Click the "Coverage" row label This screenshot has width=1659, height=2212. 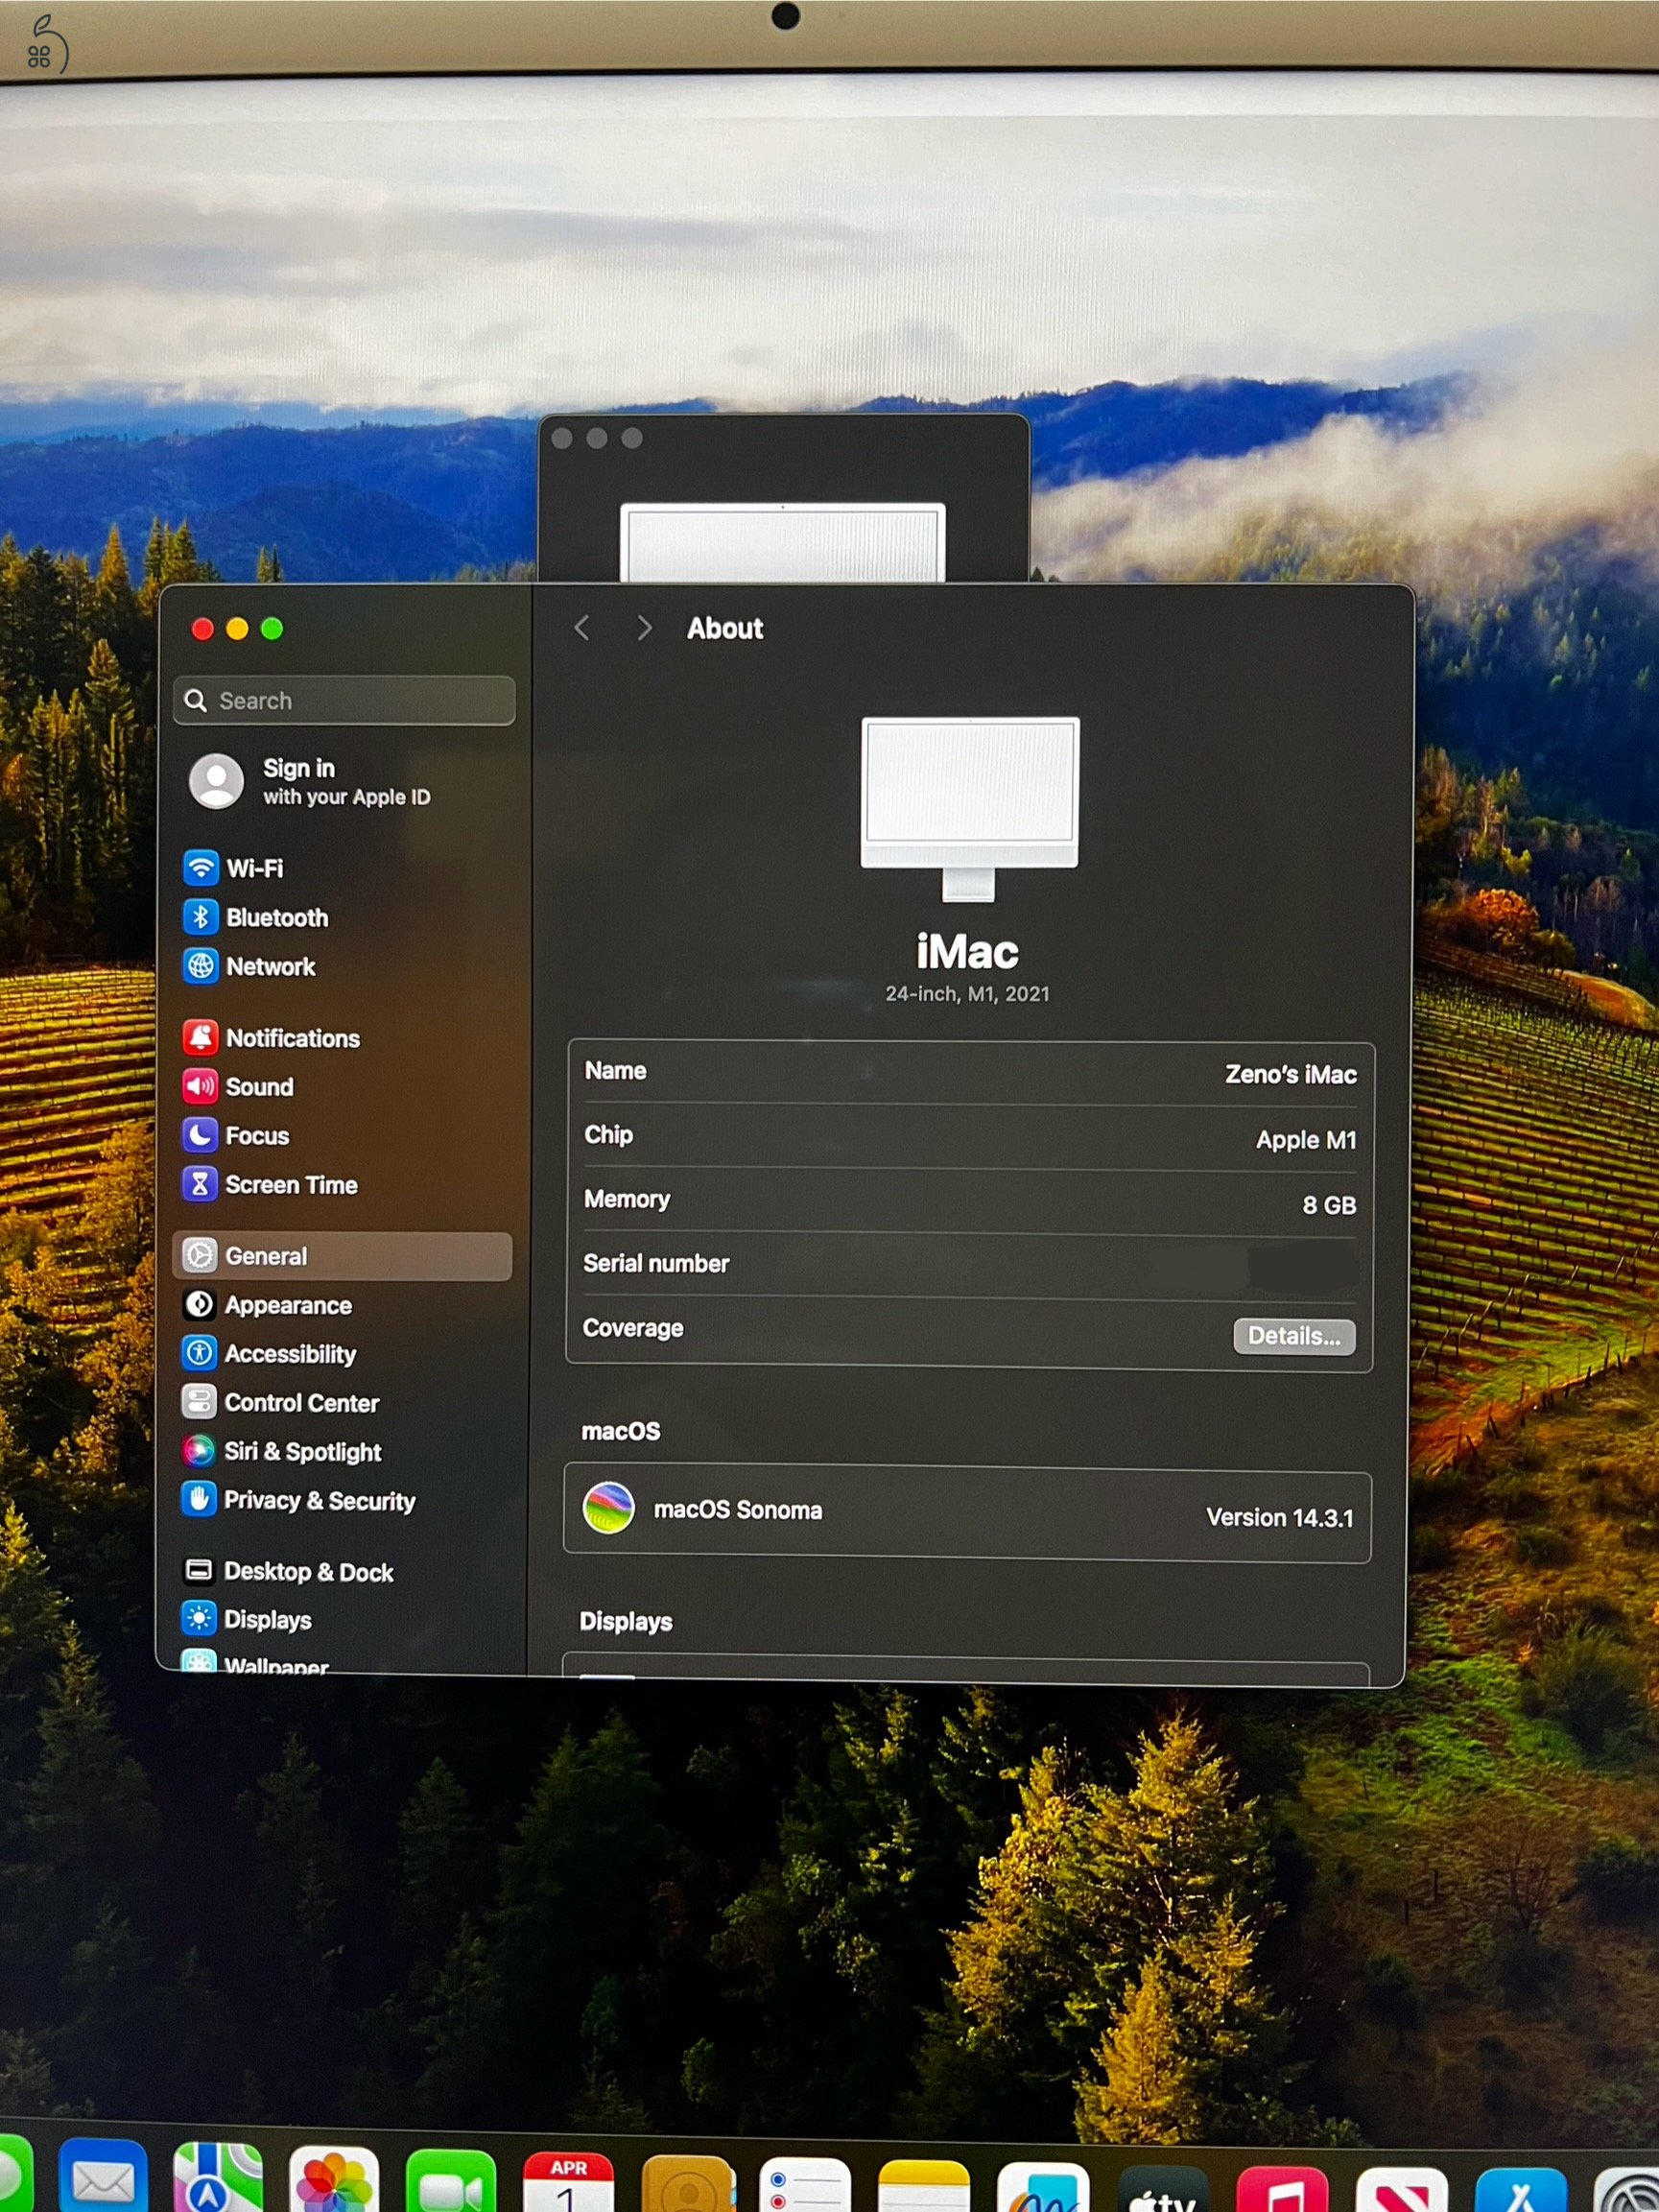point(633,1328)
